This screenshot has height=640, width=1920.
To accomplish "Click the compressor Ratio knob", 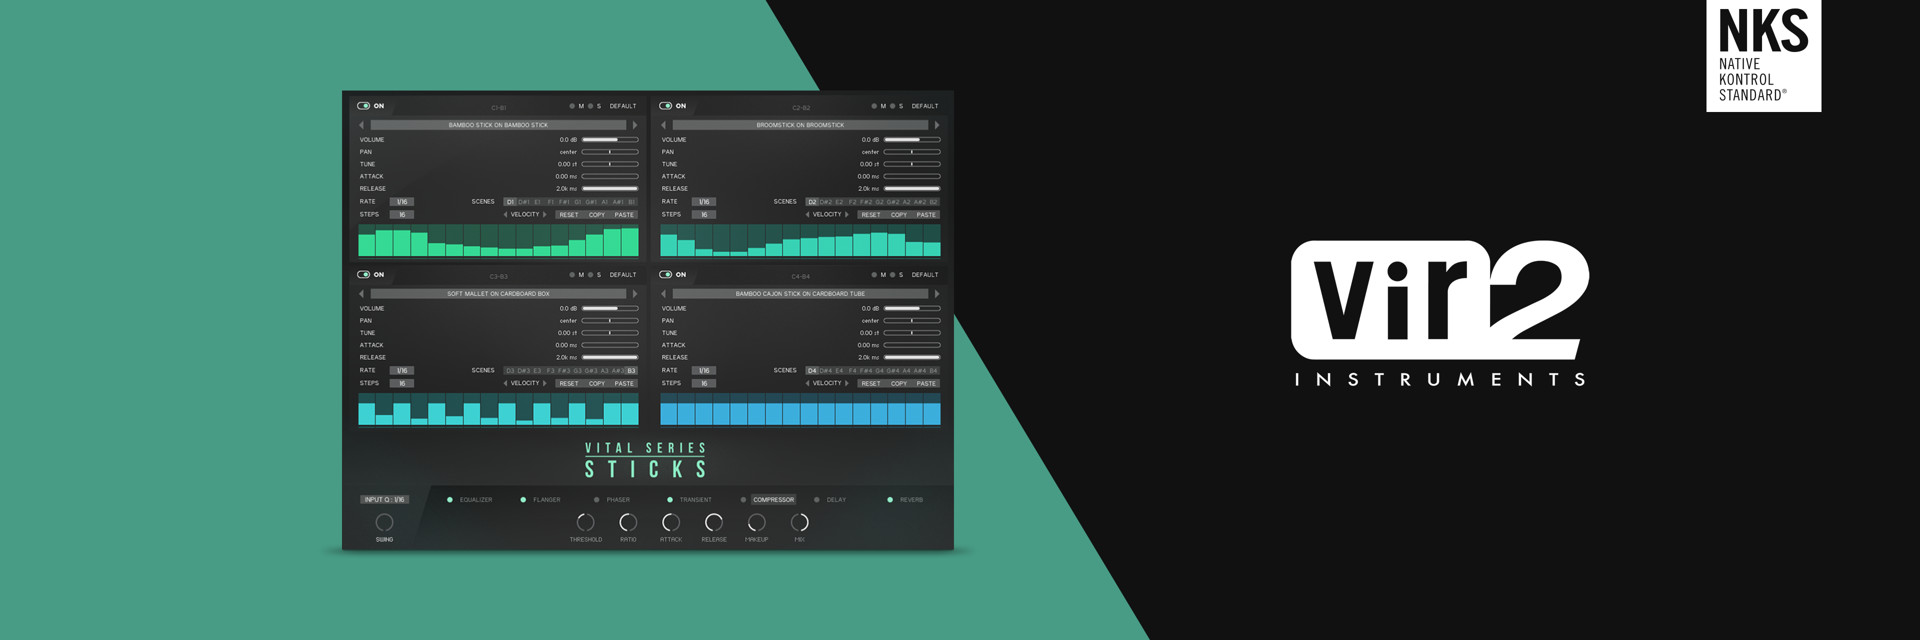I will [628, 522].
